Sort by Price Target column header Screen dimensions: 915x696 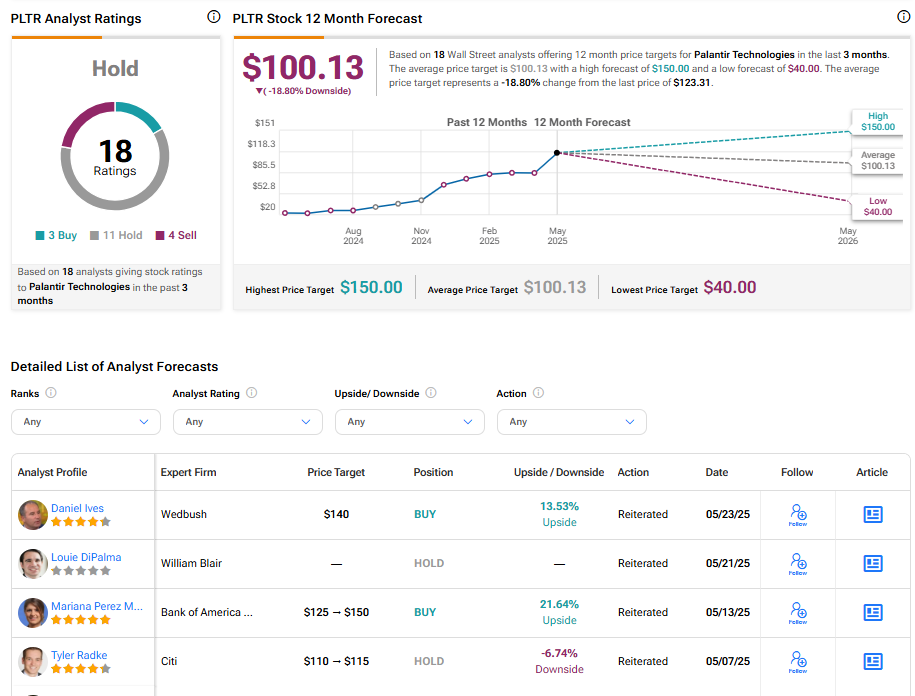[336, 472]
